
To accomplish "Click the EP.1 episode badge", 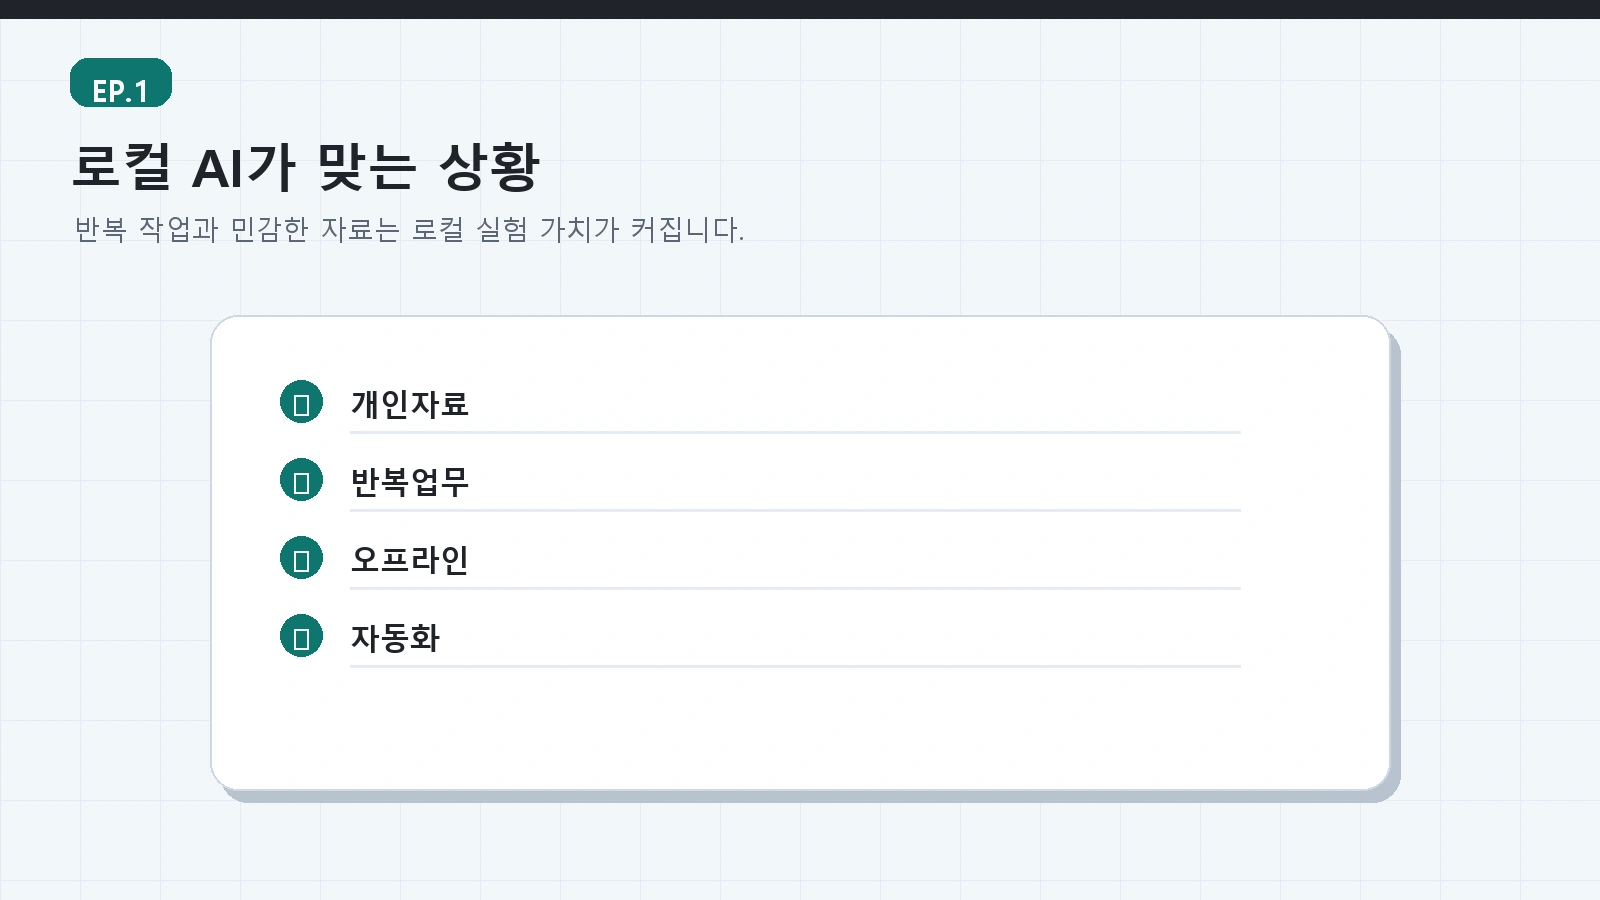I will click(121, 83).
